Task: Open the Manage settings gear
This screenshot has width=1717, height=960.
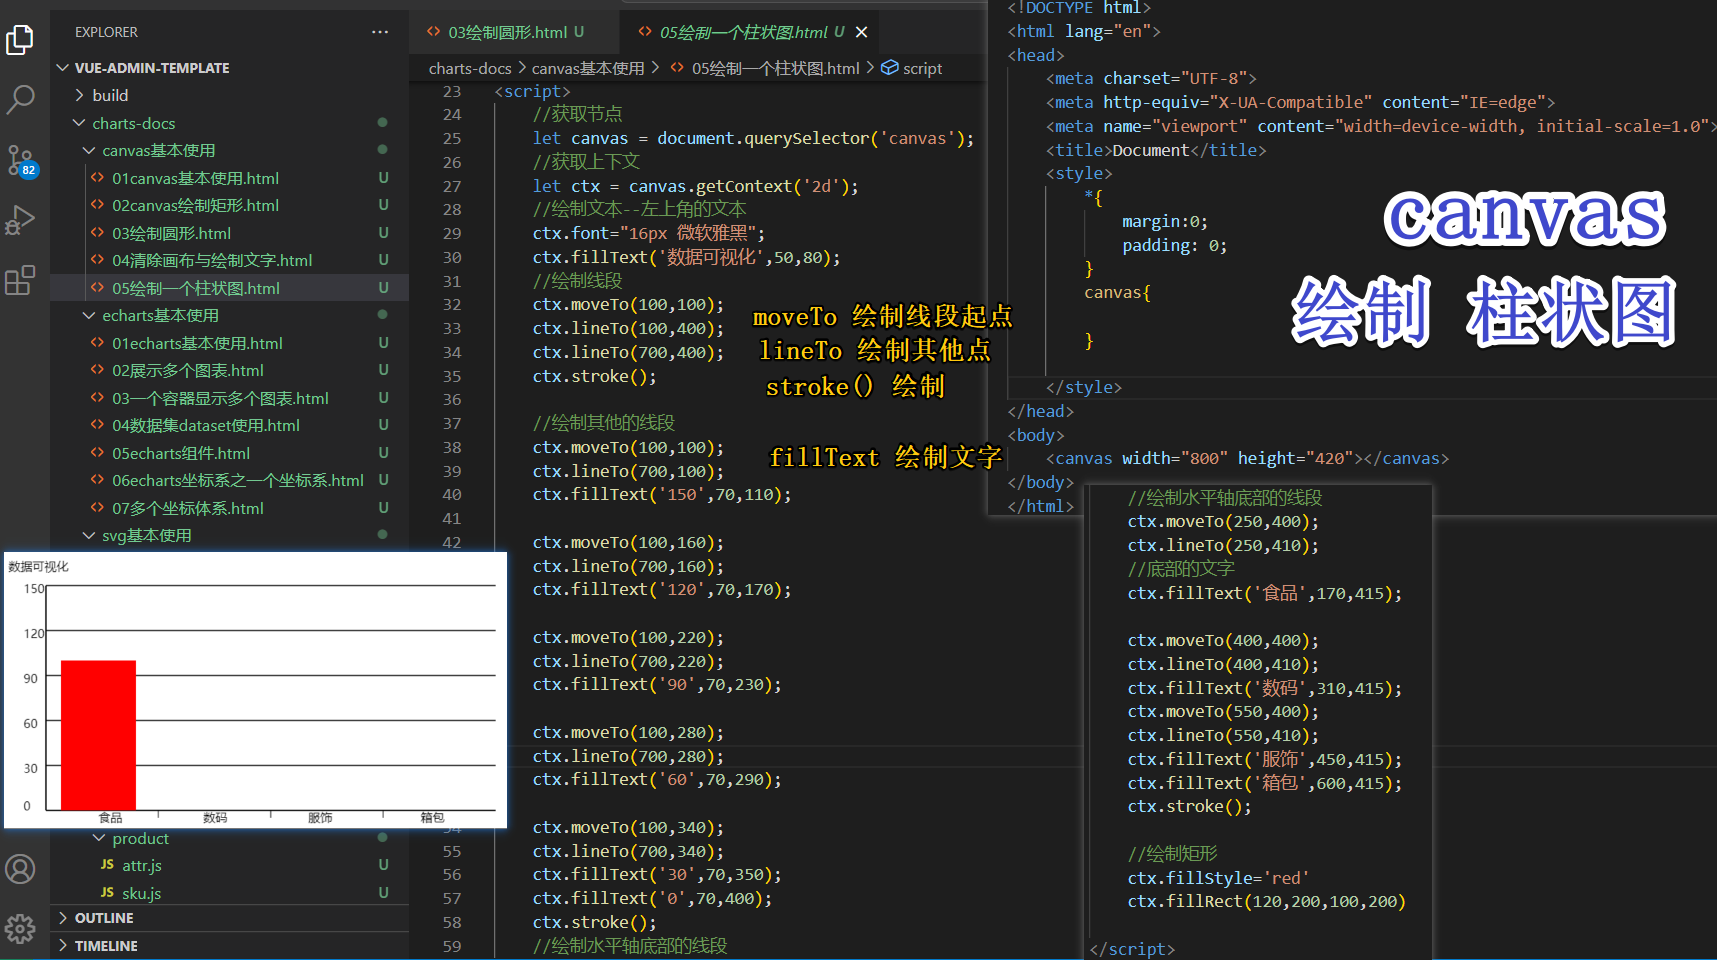Action: [x=22, y=928]
